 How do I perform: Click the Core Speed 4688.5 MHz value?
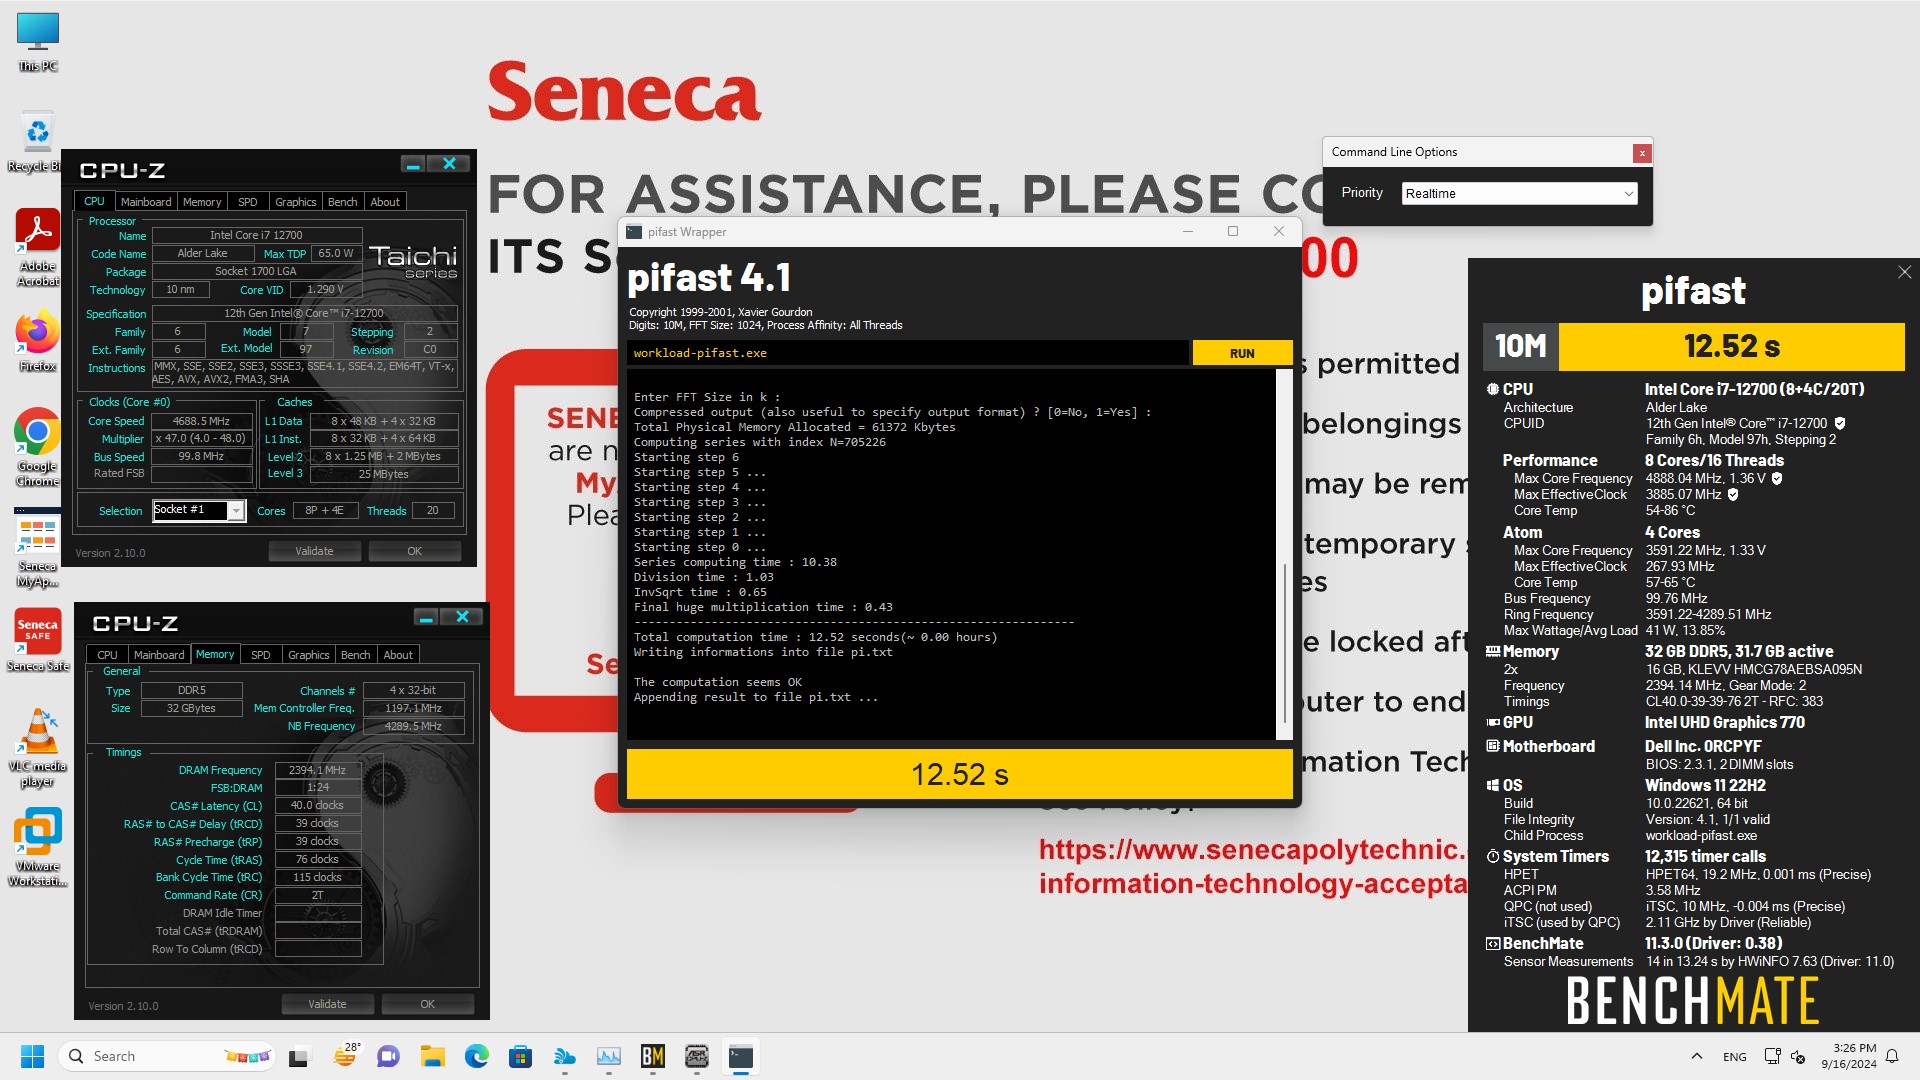pos(201,421)
